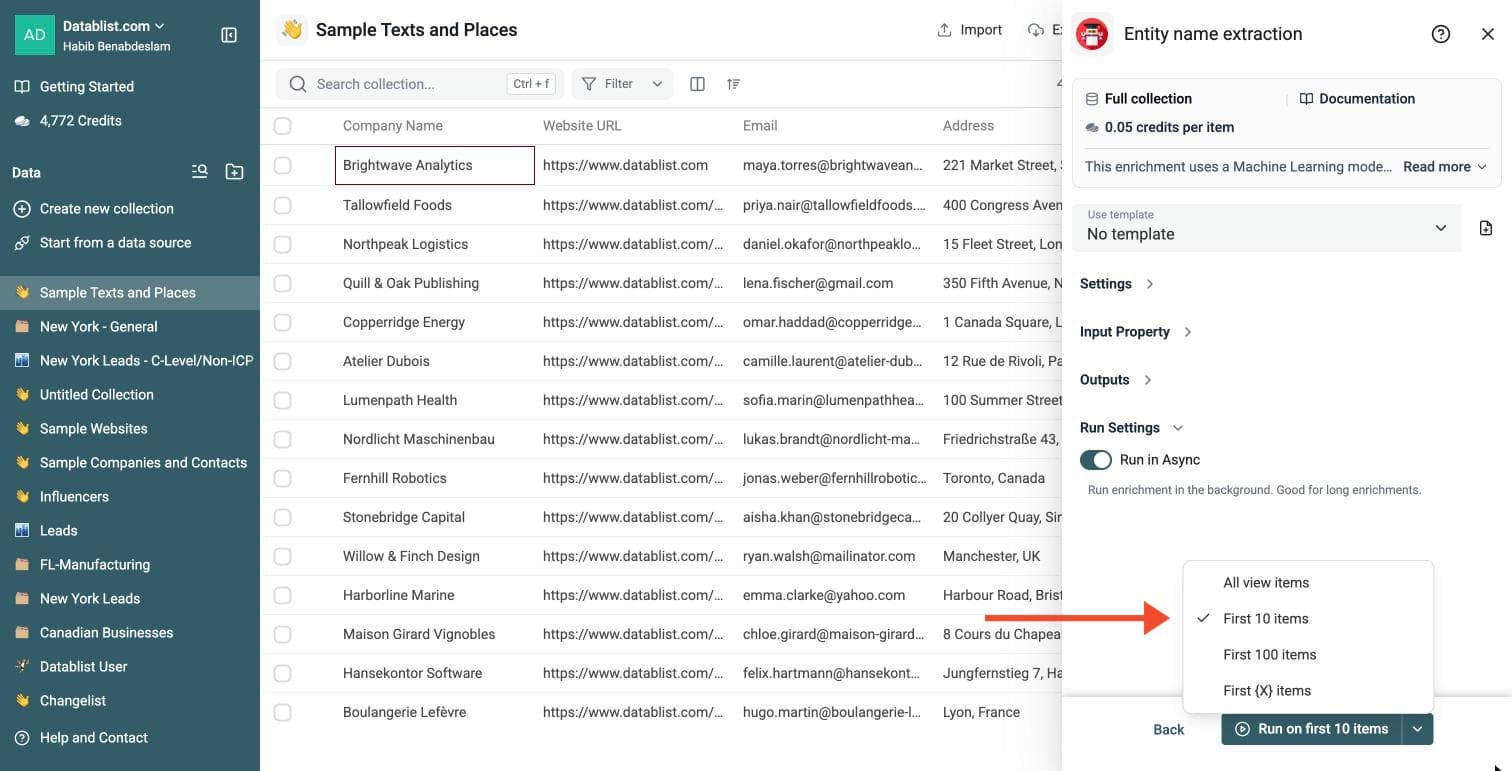Collapse the Run Settings section
The image size is (1512, 771).
(1131, 428)
